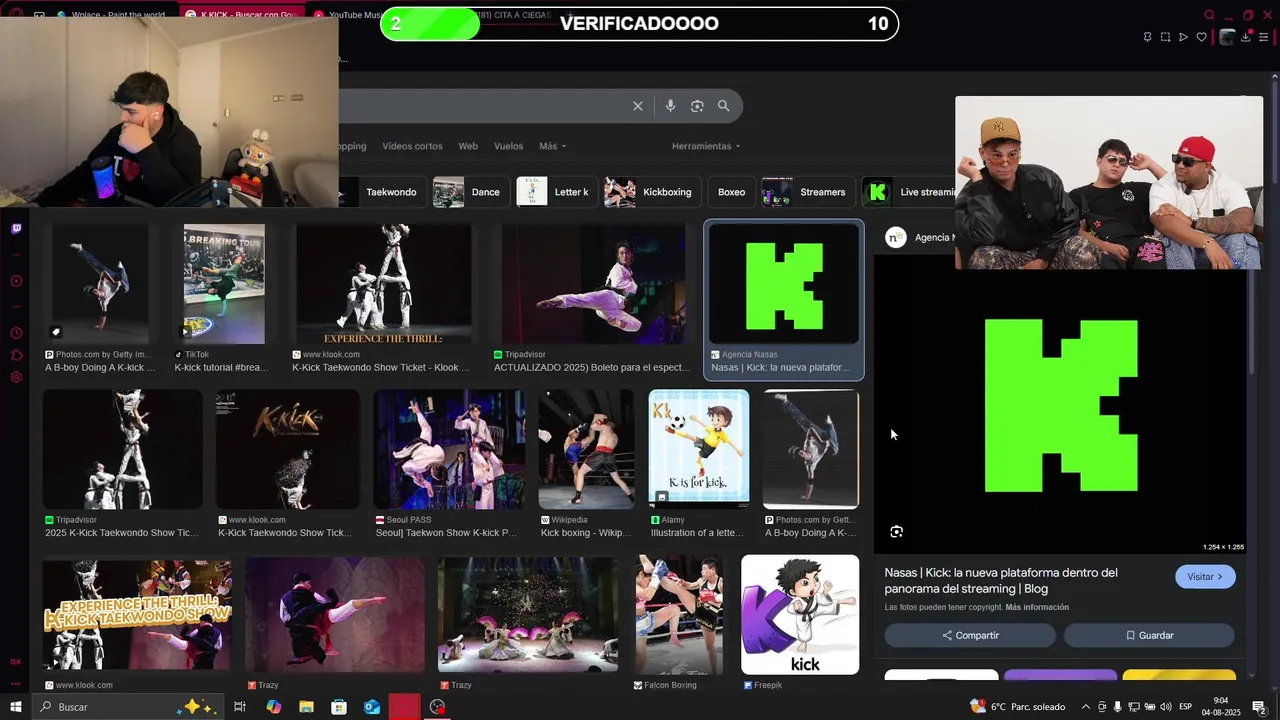This screenshot has height=720, width=1280.
Task: Switch to the Web results tab
Action: coord(468,146)
